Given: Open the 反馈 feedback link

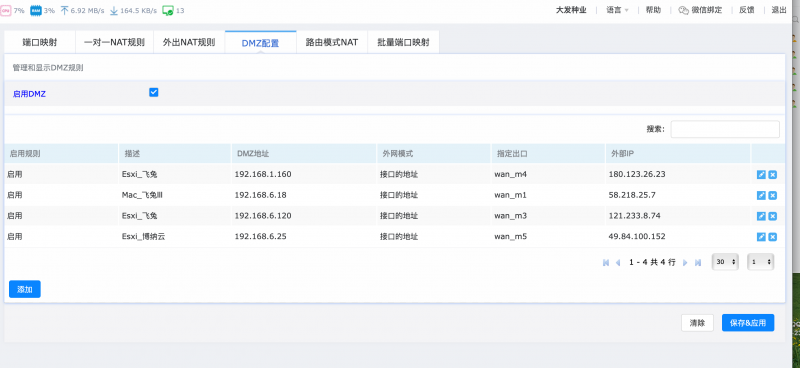Looking at the screenshot, I should (x=746, y=10).
